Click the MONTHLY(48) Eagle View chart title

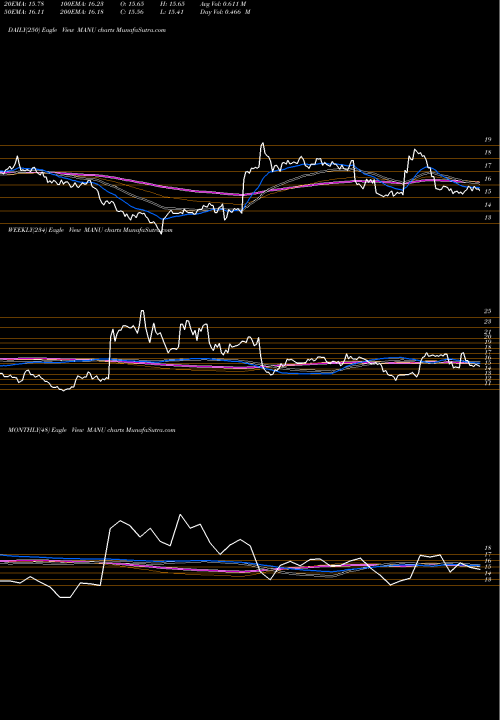[x=91, y=430]
